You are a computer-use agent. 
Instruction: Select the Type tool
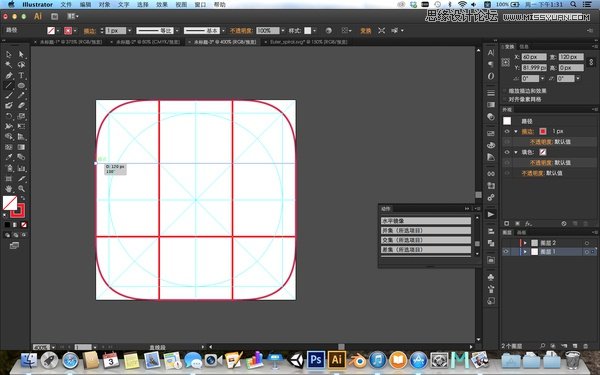coord(21,75)
